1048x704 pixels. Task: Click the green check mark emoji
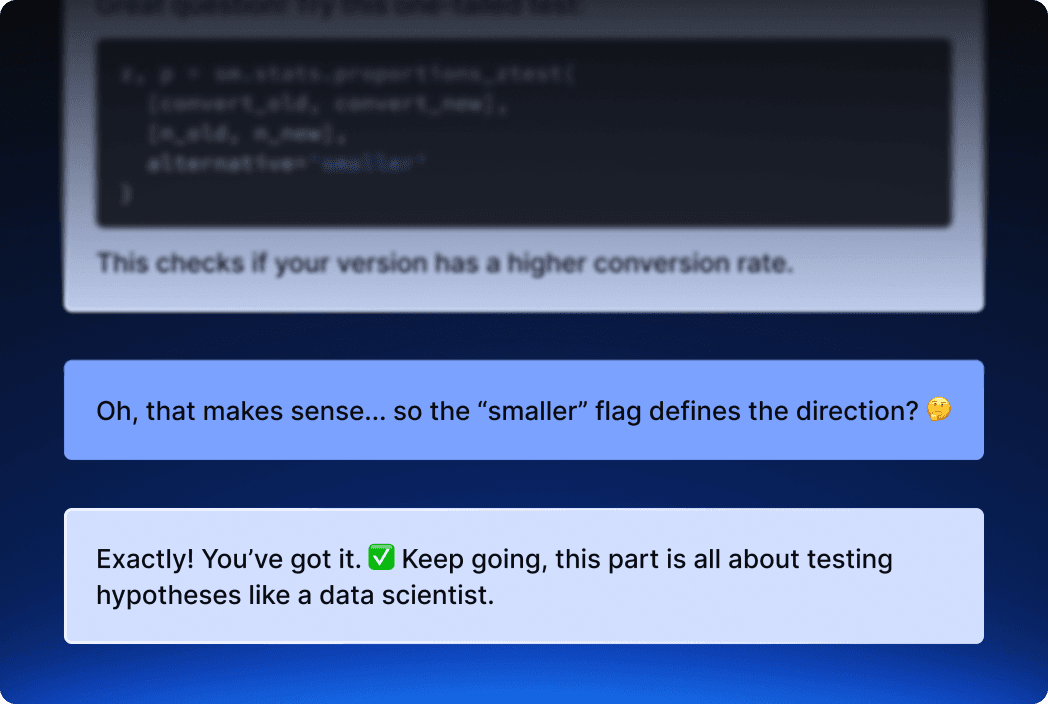pos(382,558)
